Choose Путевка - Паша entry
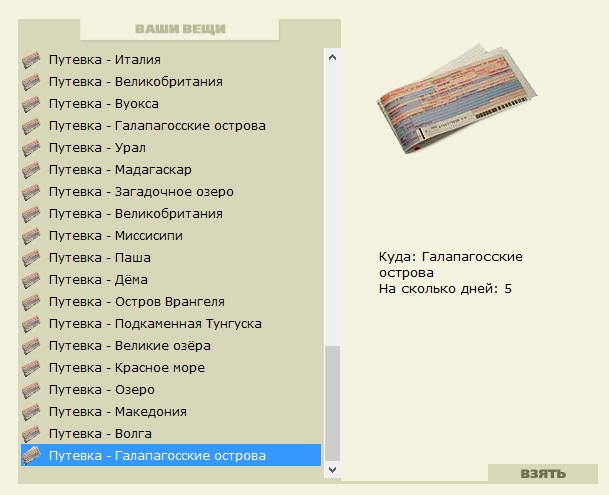The image size is (609, 495). pos(171,258)
